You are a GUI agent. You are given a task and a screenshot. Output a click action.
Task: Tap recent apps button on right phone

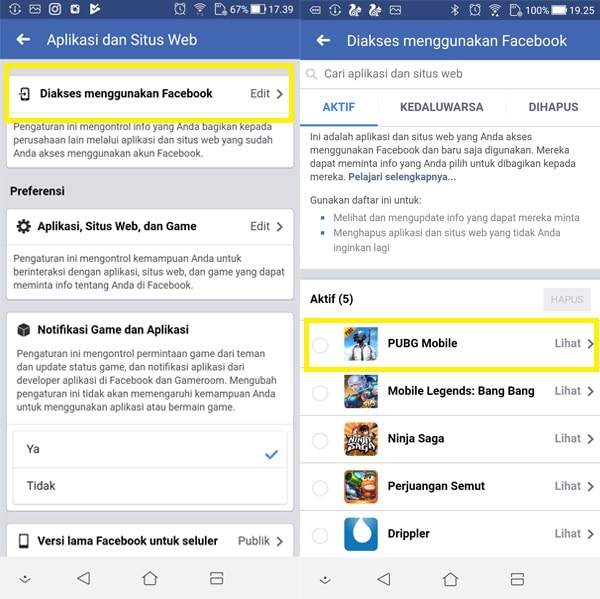[x=517, y=579]
